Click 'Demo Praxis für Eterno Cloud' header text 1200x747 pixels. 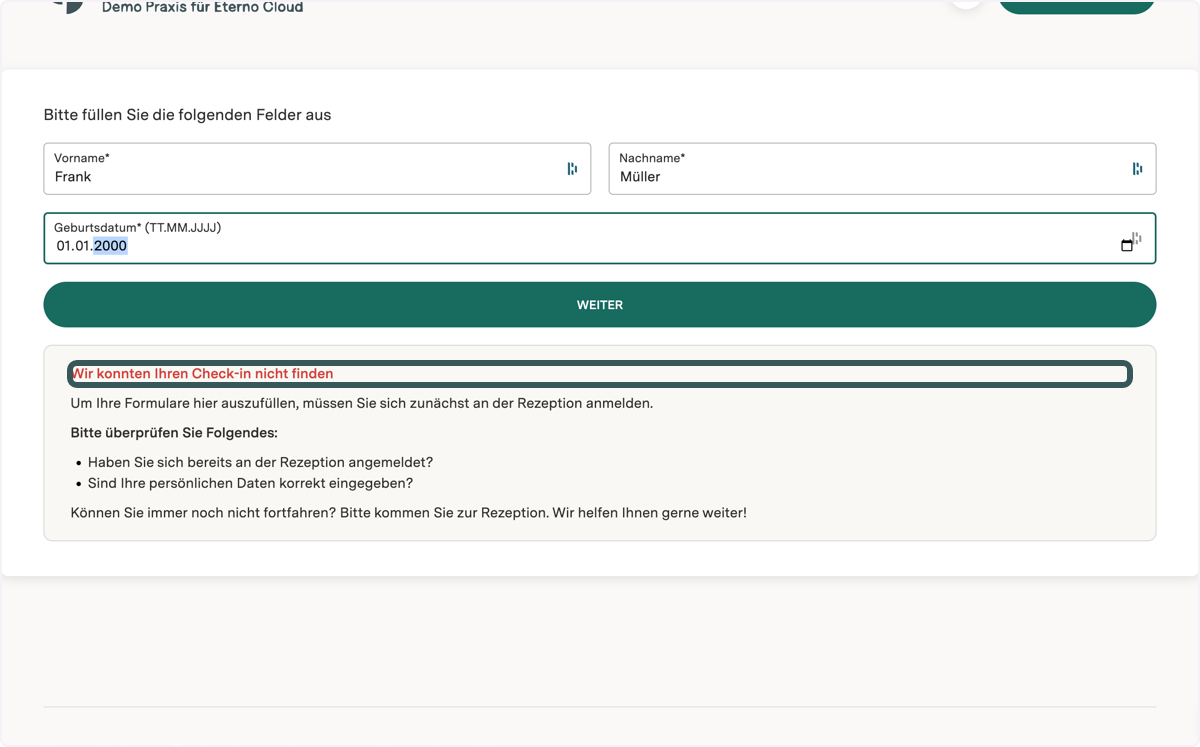click(202, 7)
